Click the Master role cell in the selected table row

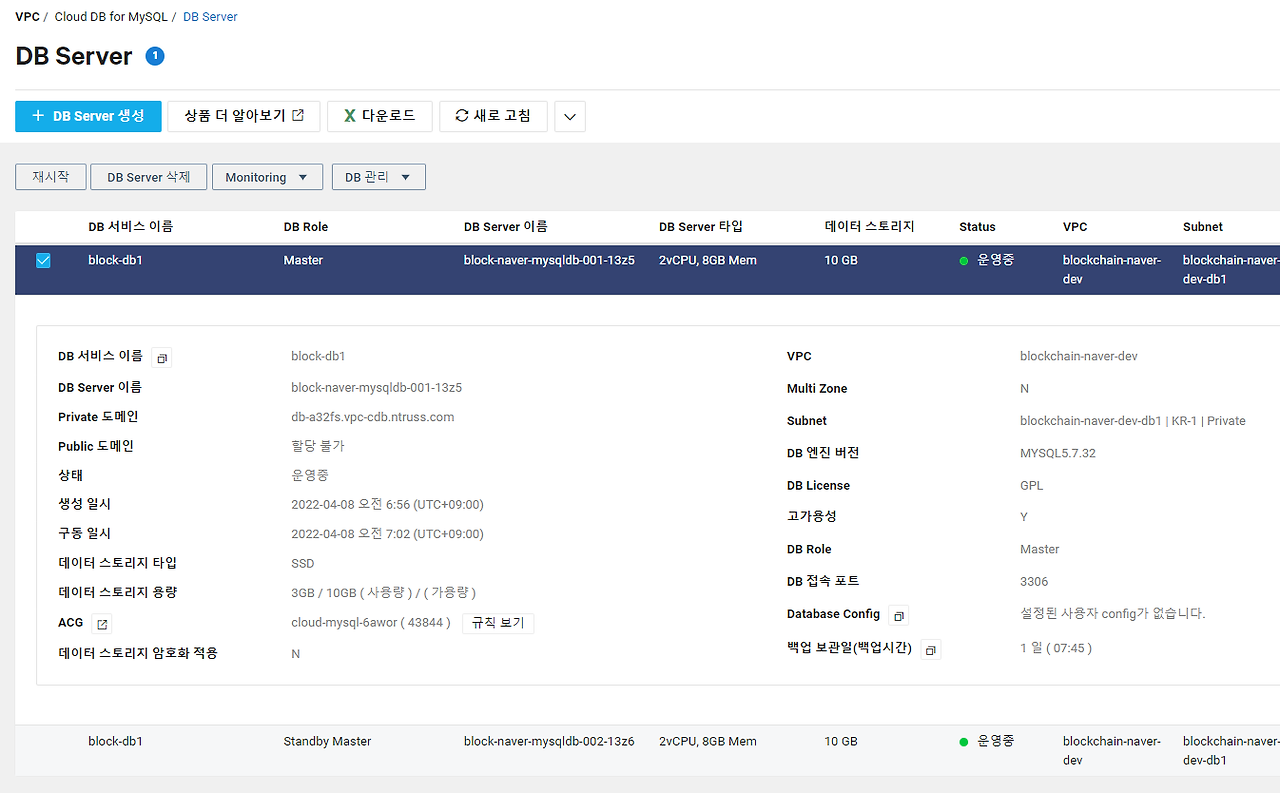[x=303, y=260]
